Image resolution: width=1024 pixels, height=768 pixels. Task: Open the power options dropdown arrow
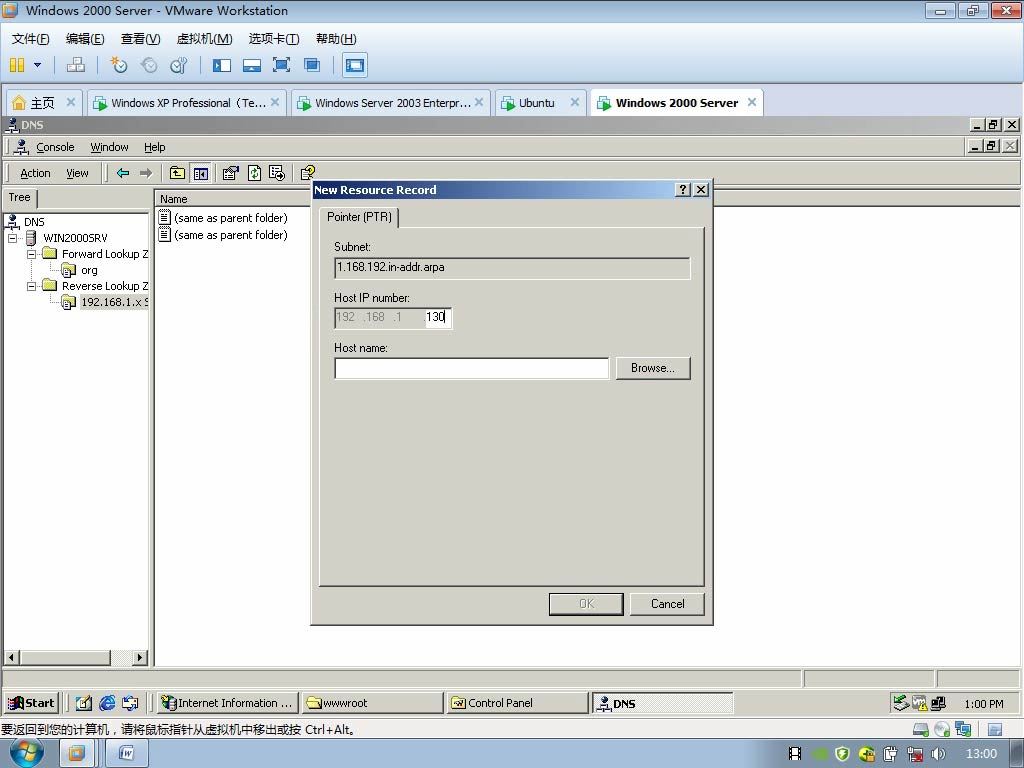pyautogui.click(x=37, y=65)
